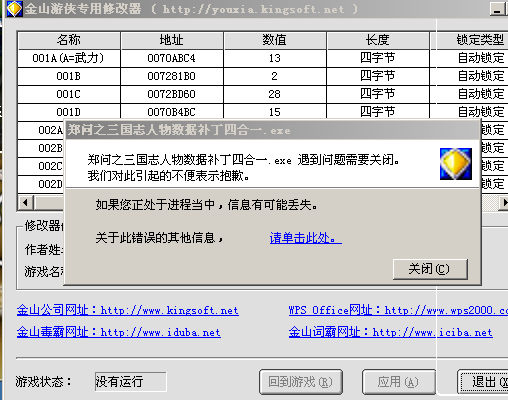Click the 关闭(C) button in error dialog
This screenshot has width=508, height=400.
pyautogui.click(x=430, y=269)
